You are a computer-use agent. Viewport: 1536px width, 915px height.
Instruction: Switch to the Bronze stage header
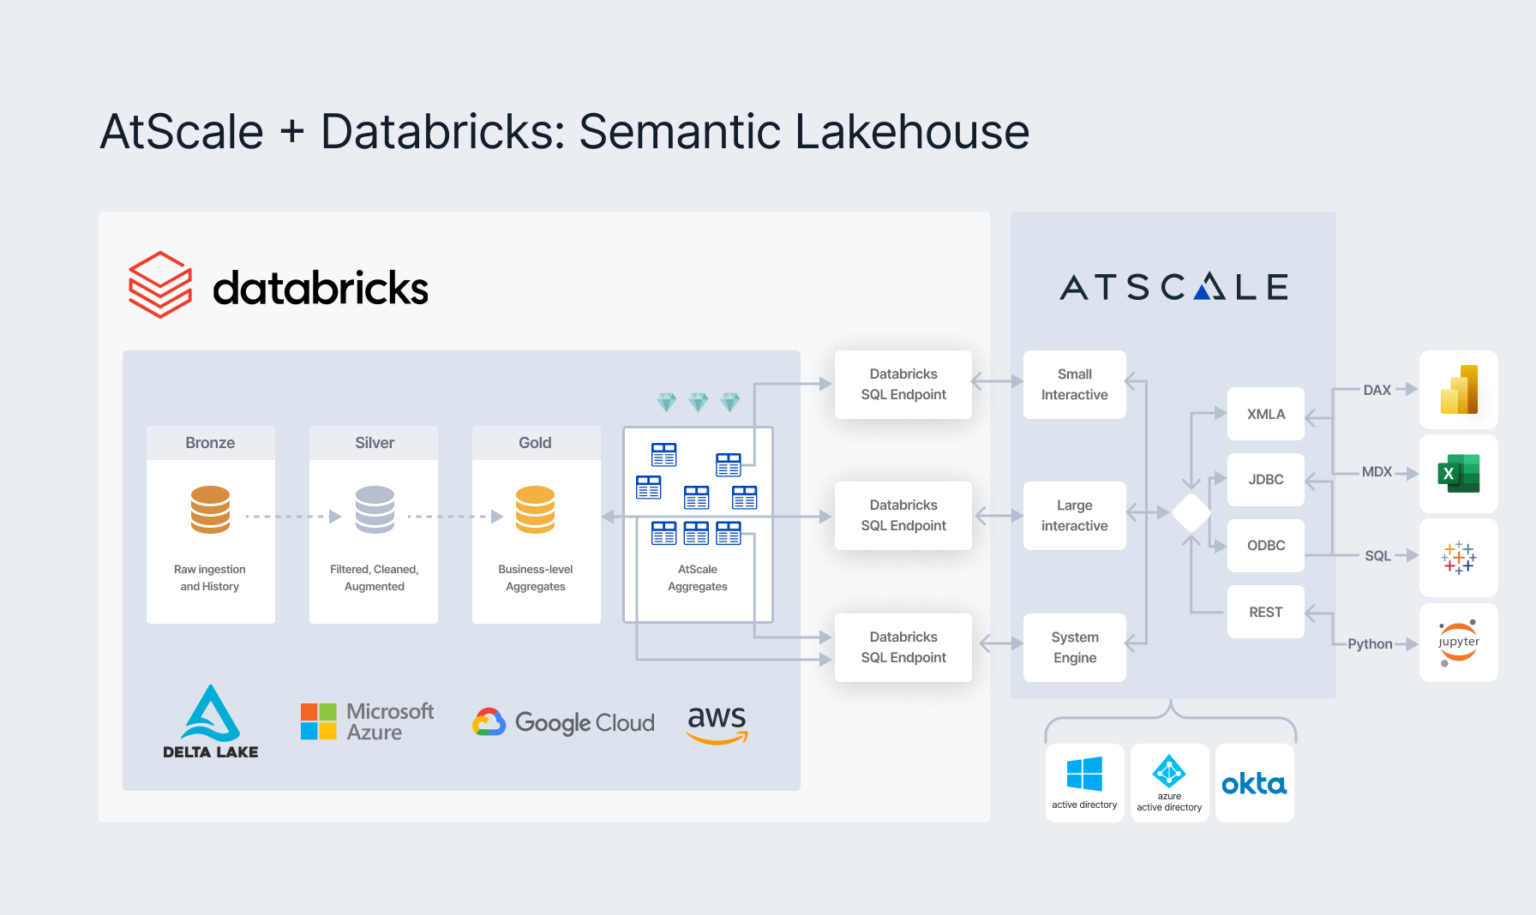pos(210,442)
